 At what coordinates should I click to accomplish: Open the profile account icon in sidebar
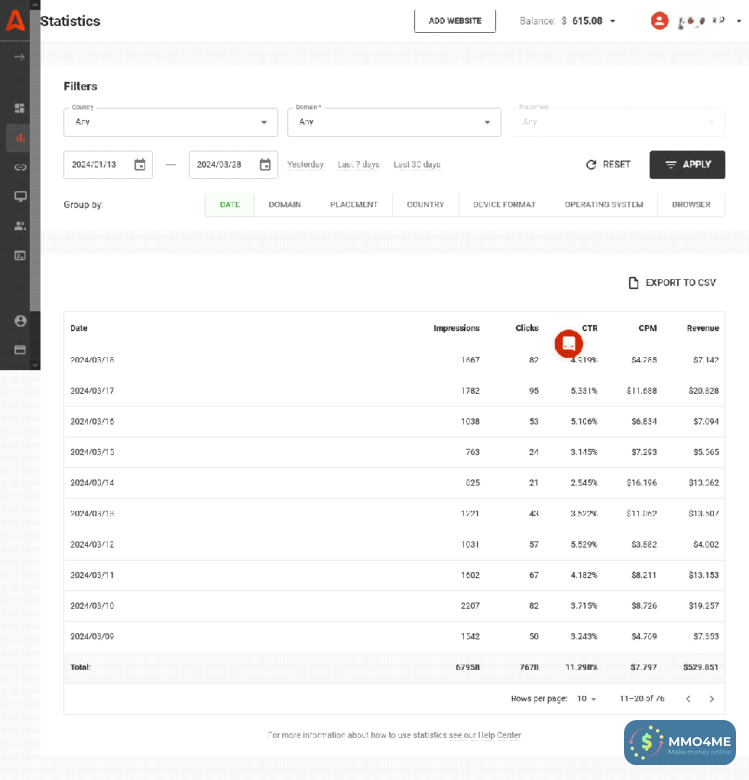(20, 321)
